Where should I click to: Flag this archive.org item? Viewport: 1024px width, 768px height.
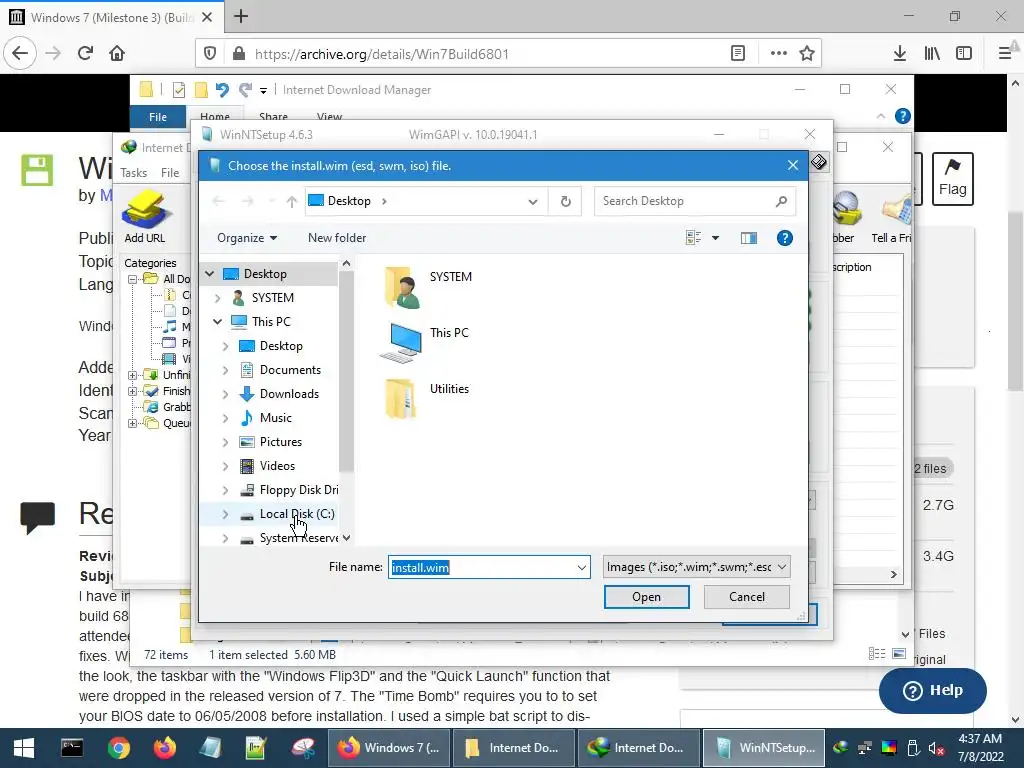pyautogui.click(x=953, y=178)
